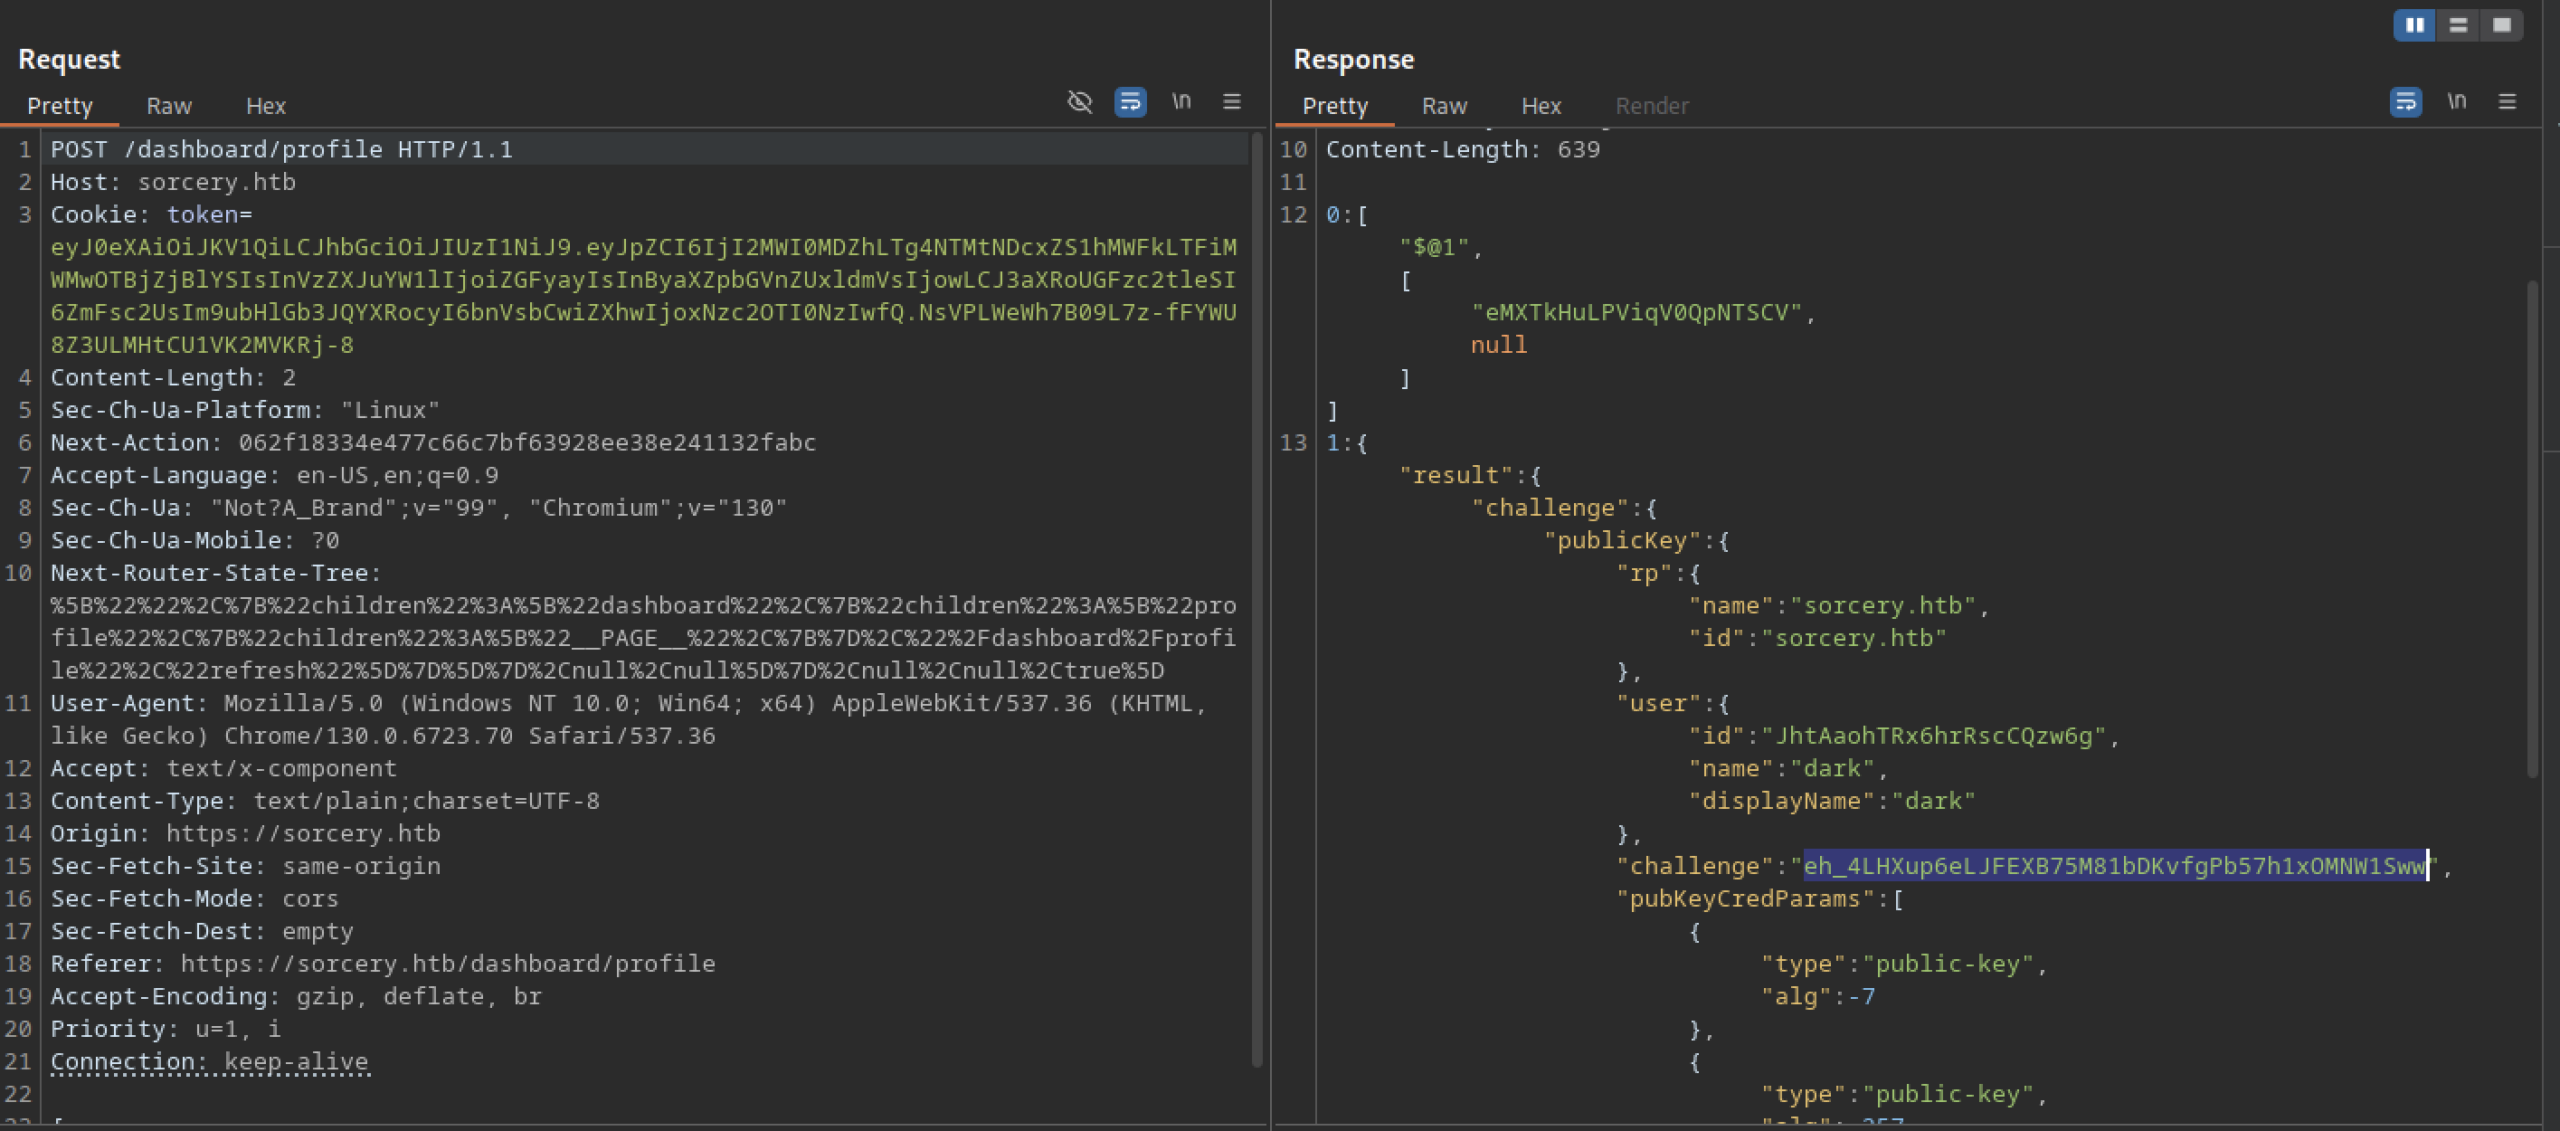Open Request panel hamburger options menu

coord(1231,102)
